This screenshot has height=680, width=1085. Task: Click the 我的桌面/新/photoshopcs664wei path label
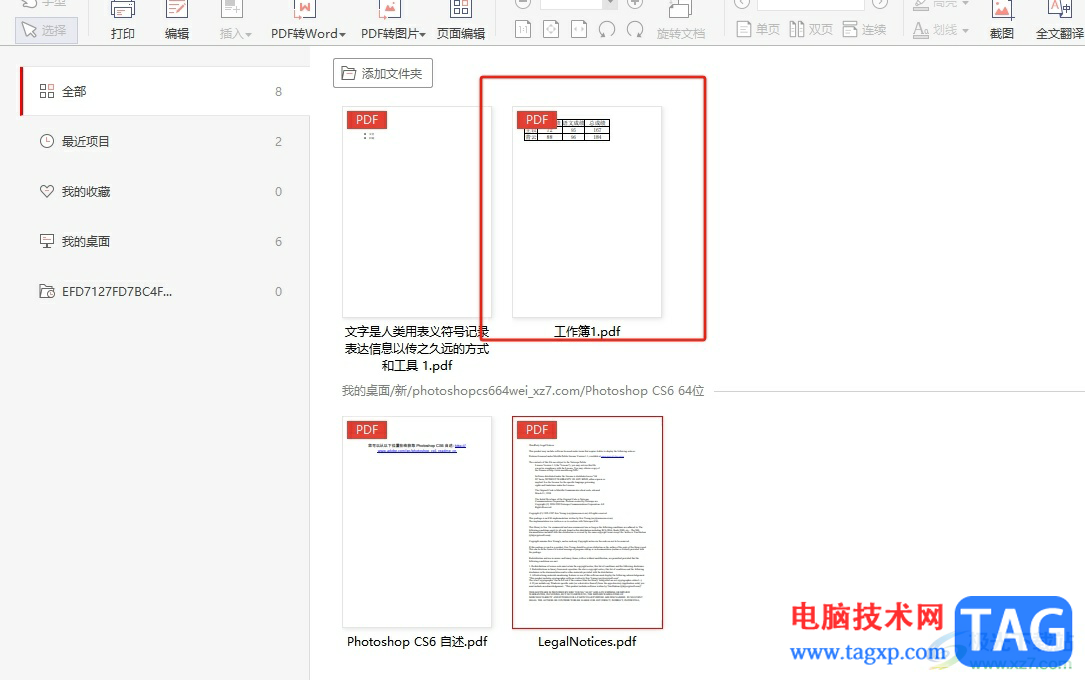(x=522, y=391)
